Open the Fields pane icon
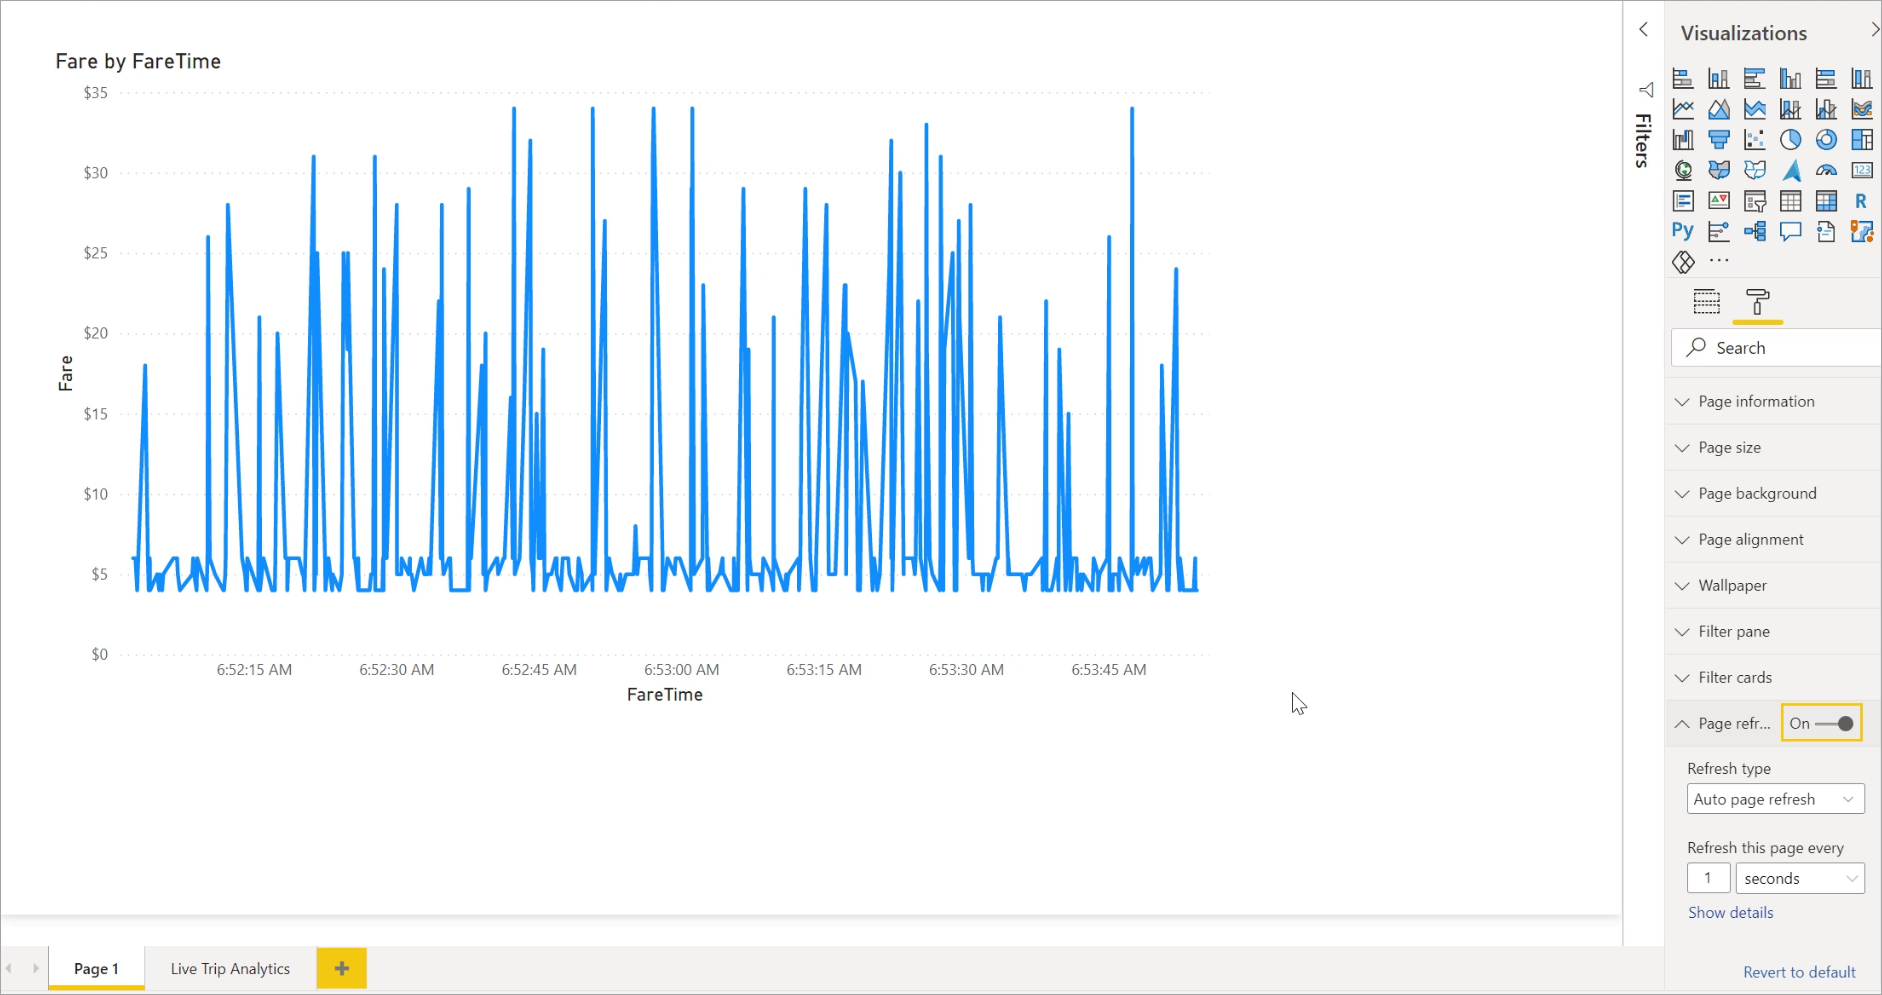The image size is (1882, 995). coord(1707,302)
